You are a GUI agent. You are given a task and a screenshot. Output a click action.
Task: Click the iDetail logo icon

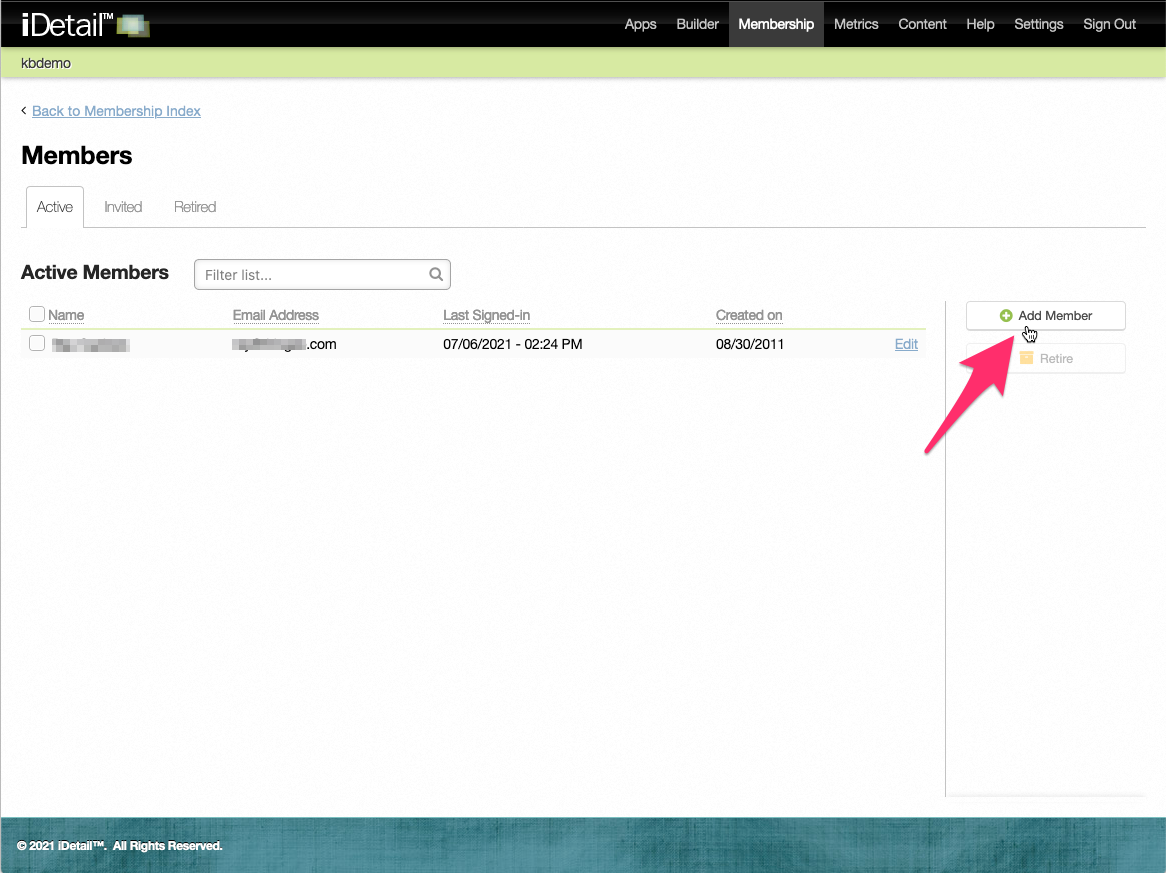tap(133, 26)
